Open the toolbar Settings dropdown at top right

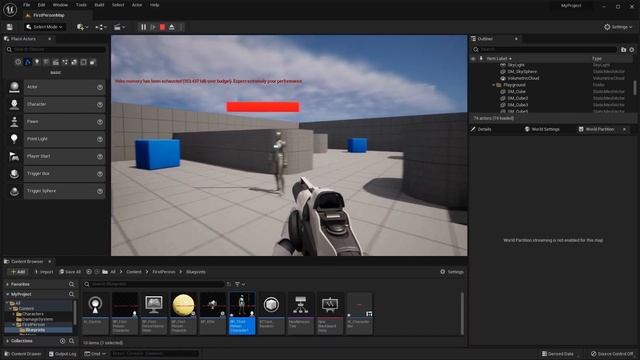point(618,27)
